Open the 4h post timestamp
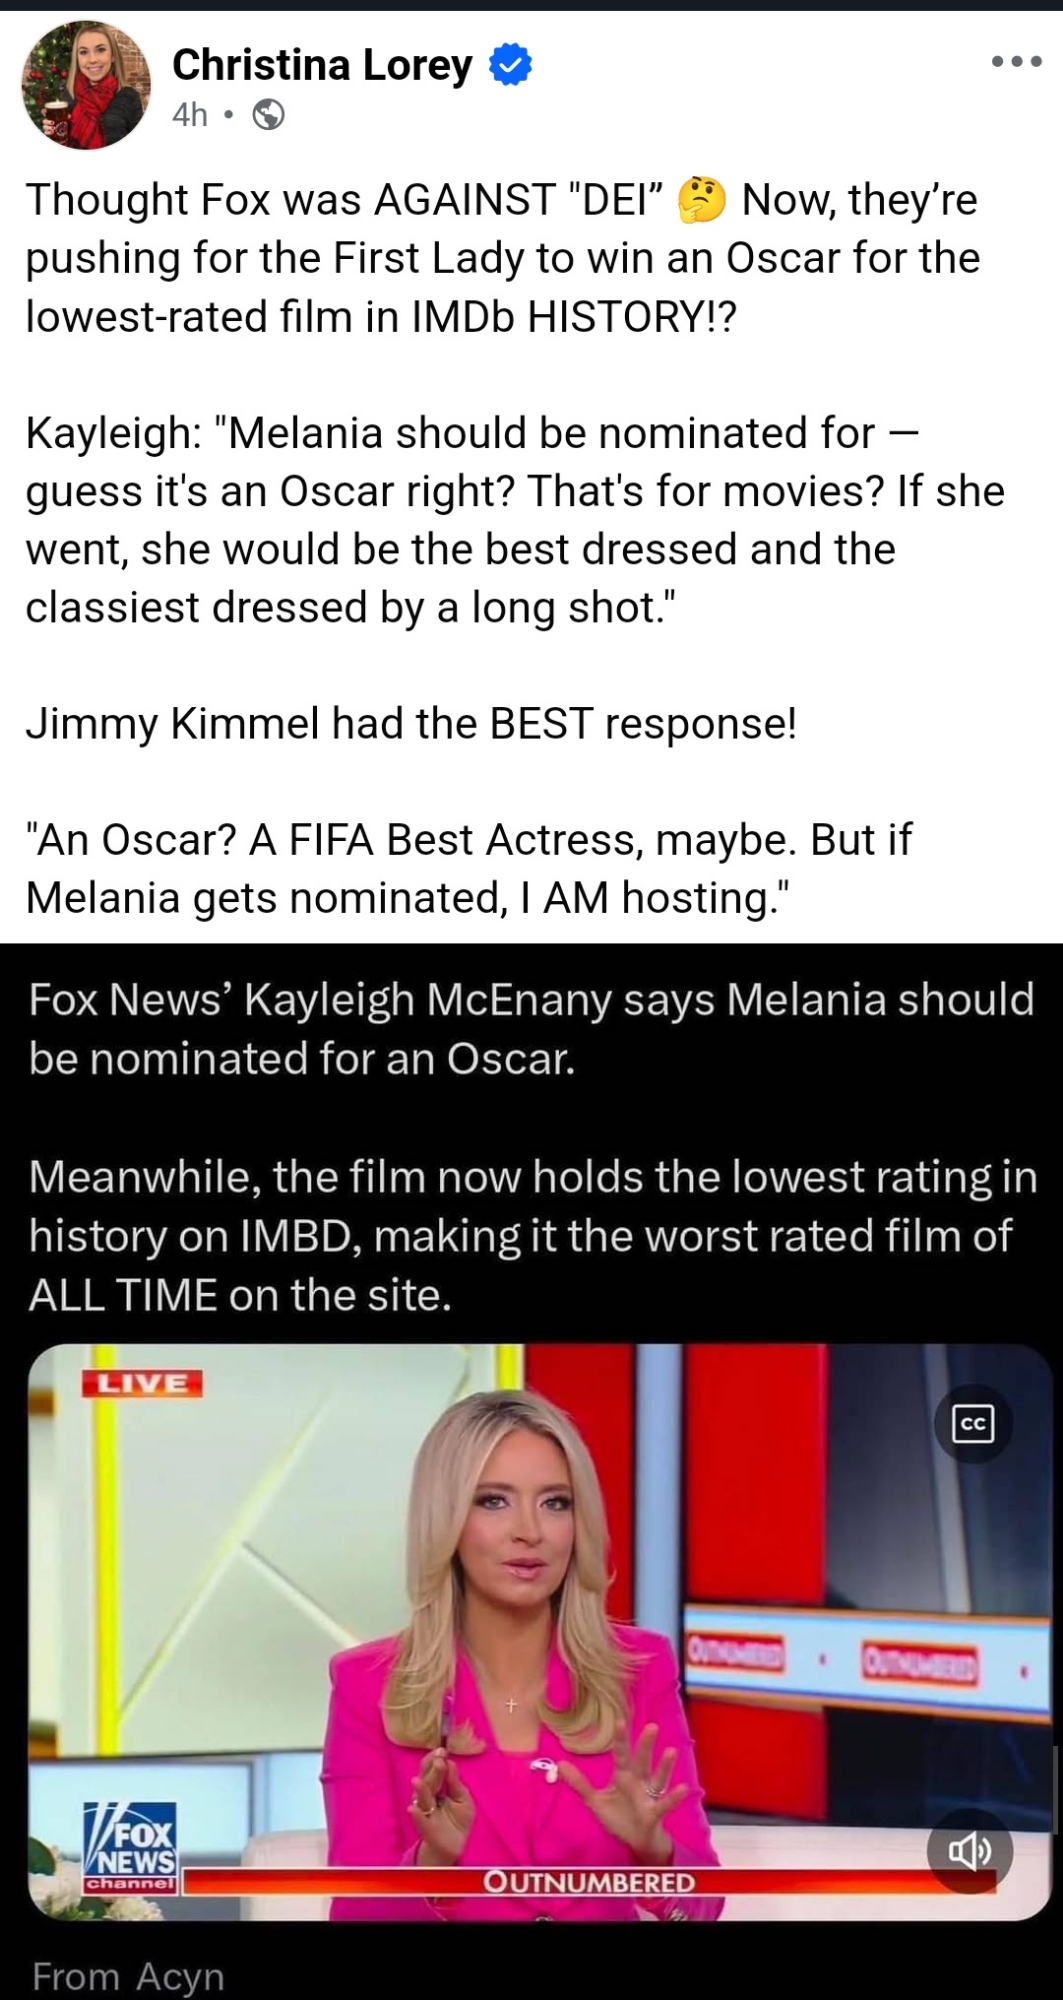 click(x=190, y=116)
